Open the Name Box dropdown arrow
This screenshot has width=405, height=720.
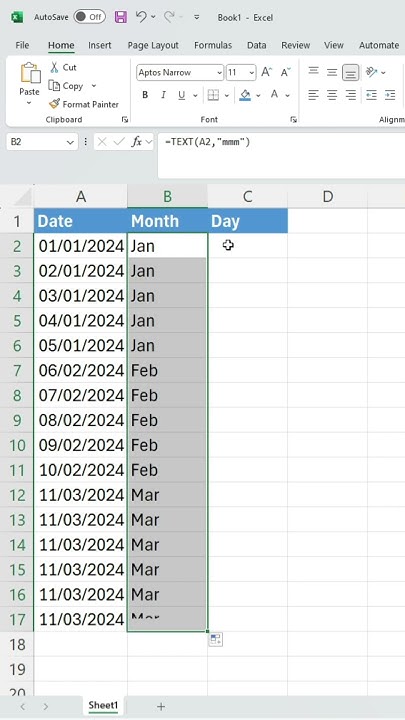tap(70, 142)
